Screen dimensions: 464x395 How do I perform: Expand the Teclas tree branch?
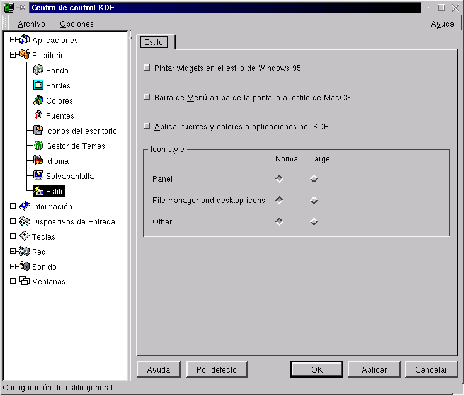(13, 236)
